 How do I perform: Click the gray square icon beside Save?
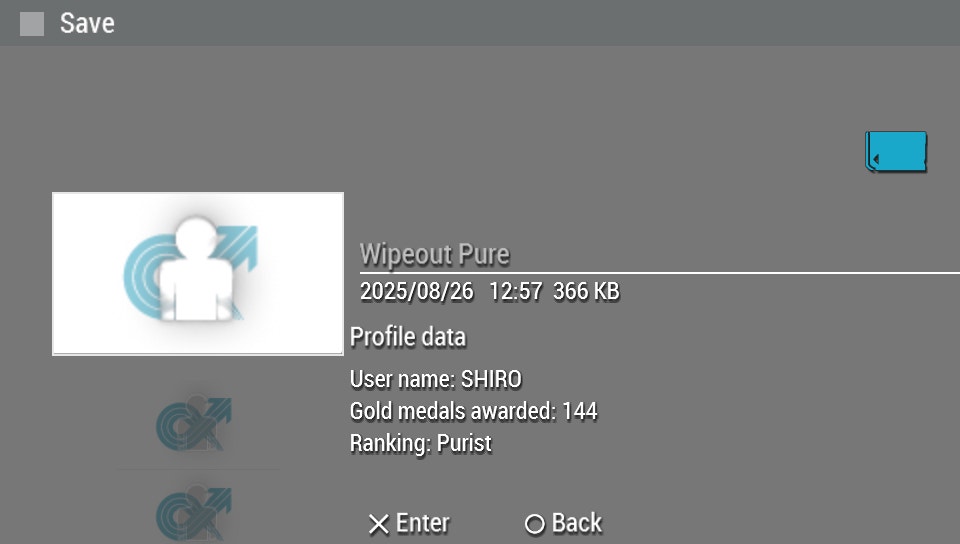tap(32, 24)
